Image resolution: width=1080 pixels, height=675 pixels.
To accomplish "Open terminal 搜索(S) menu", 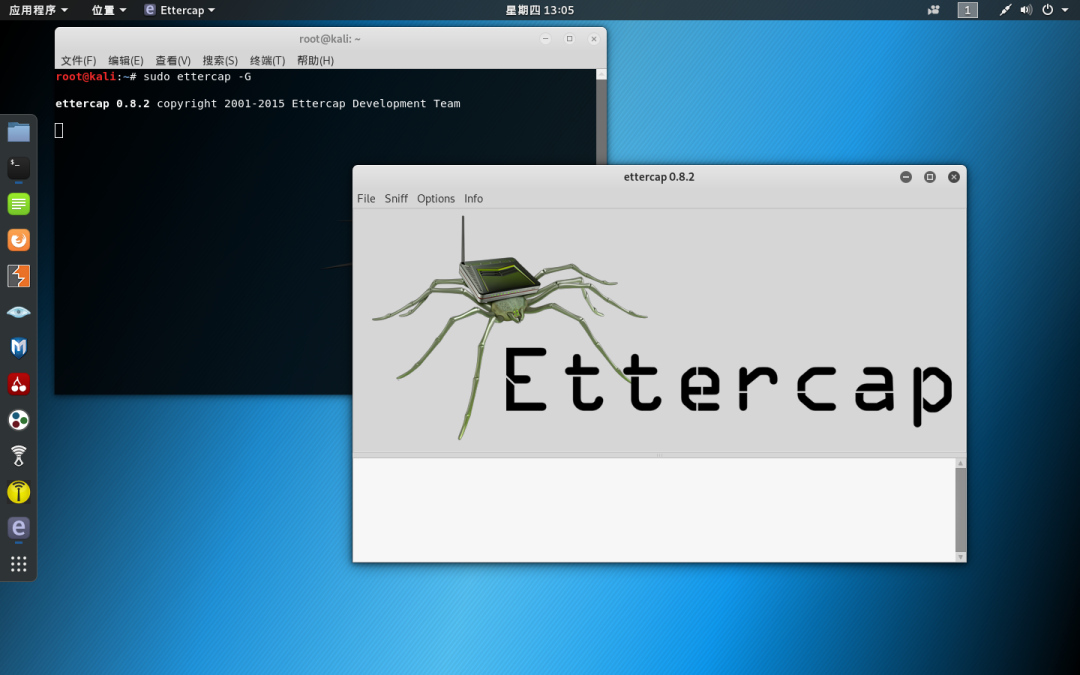I will coord(220,61).
